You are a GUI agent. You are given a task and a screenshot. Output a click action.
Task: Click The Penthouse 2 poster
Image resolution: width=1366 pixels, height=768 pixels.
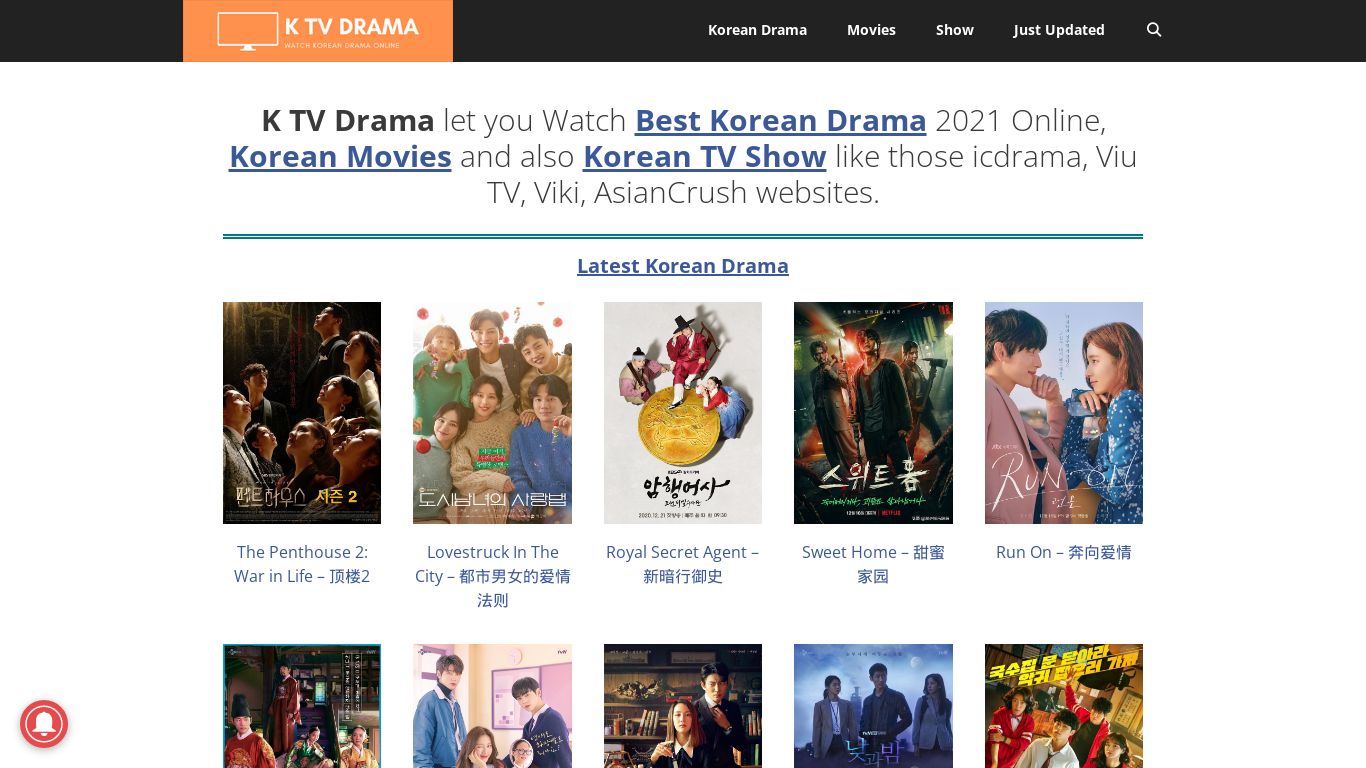click(x=302, y=413)
